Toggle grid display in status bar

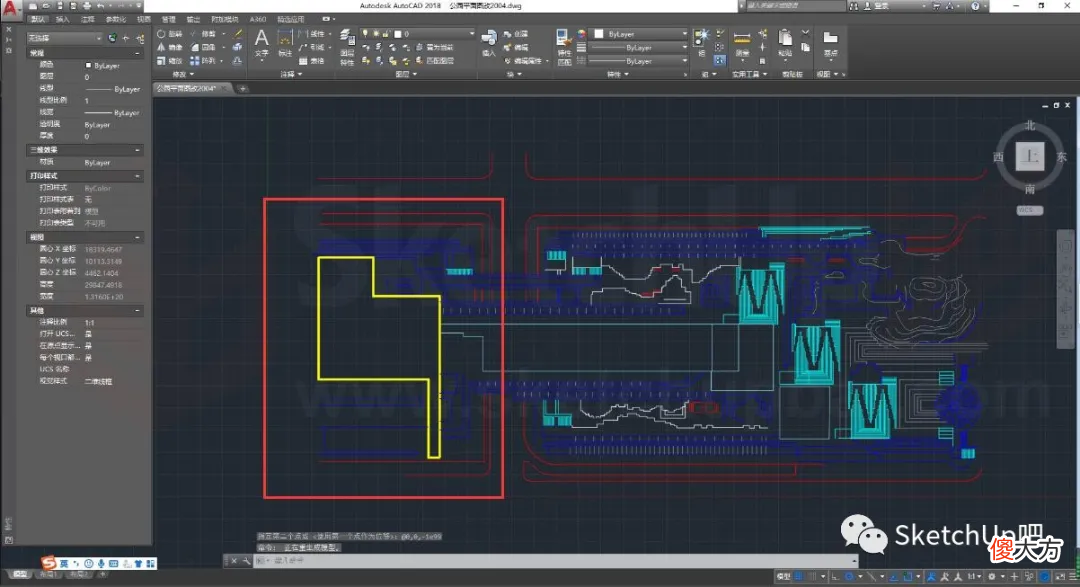coord(799,576)
